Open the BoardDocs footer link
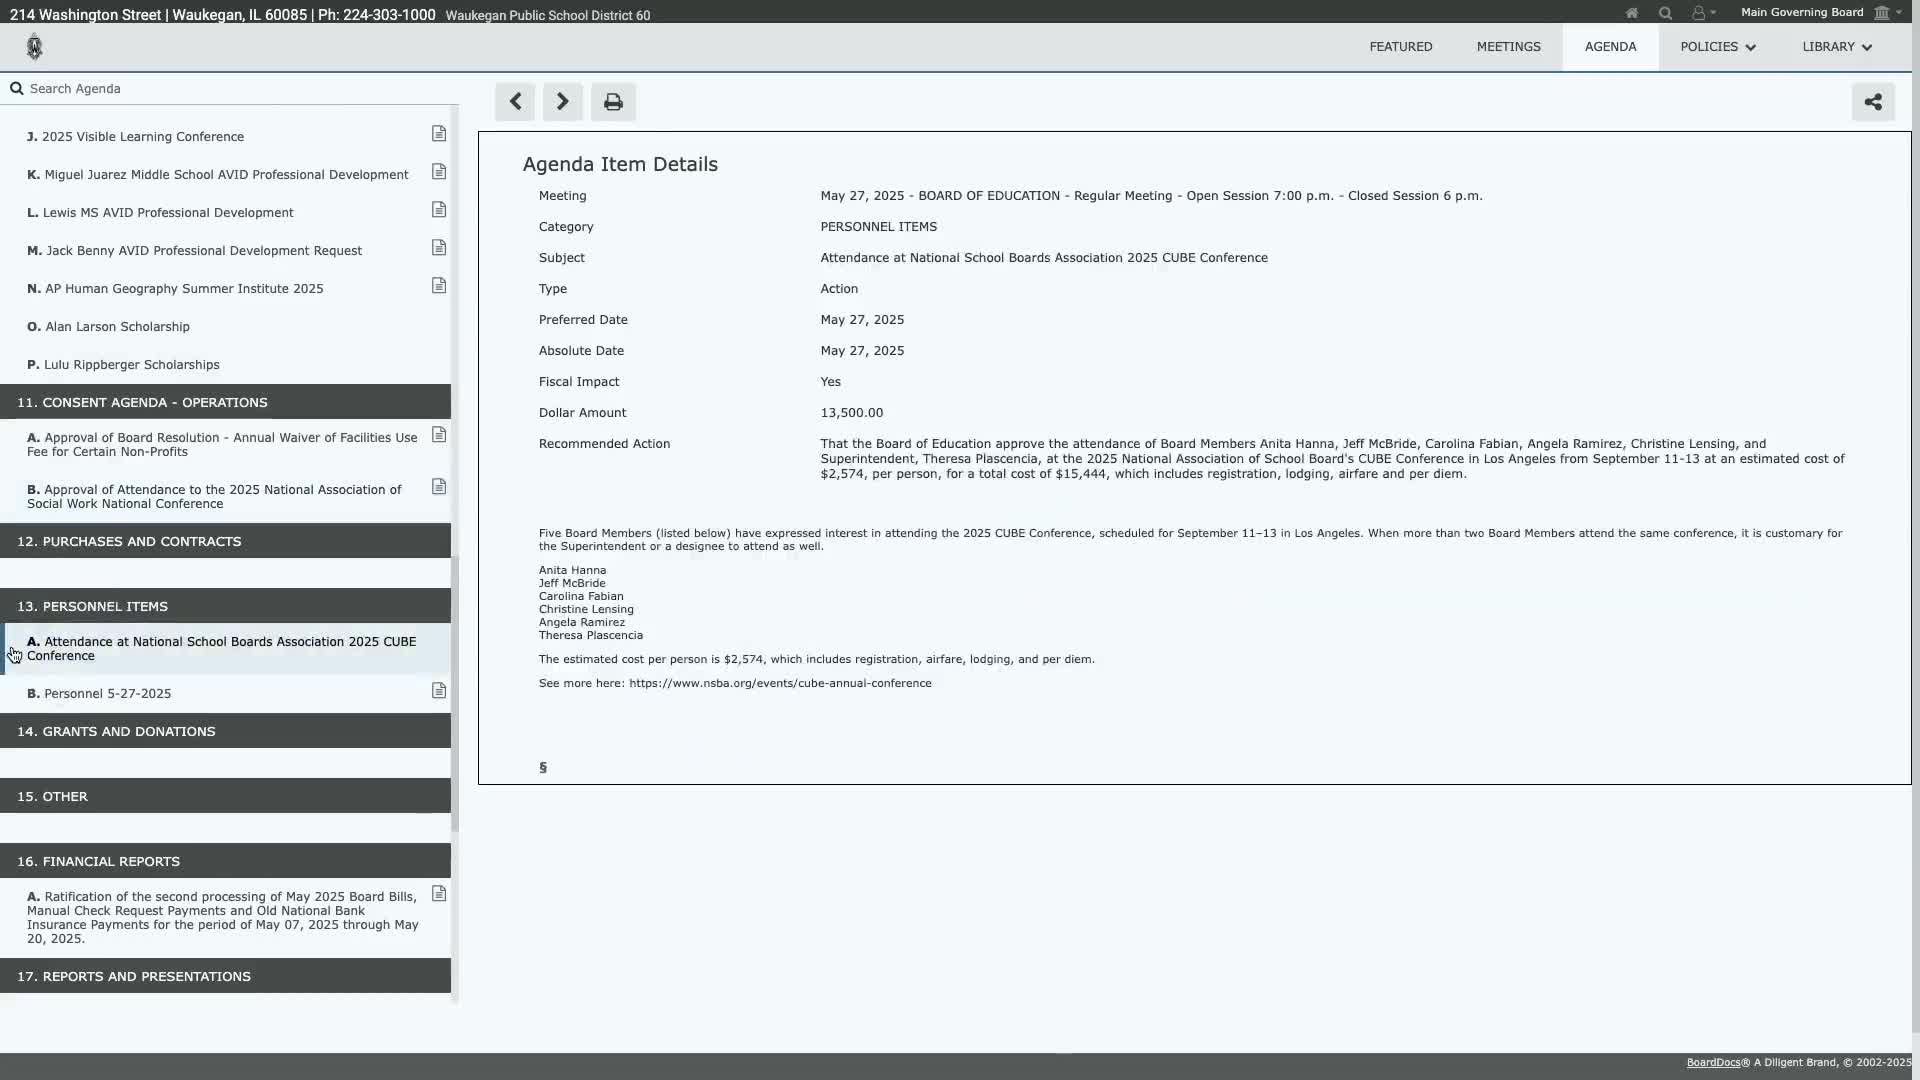Screen dimensions: 1920x1080 coord(1713,1063)
